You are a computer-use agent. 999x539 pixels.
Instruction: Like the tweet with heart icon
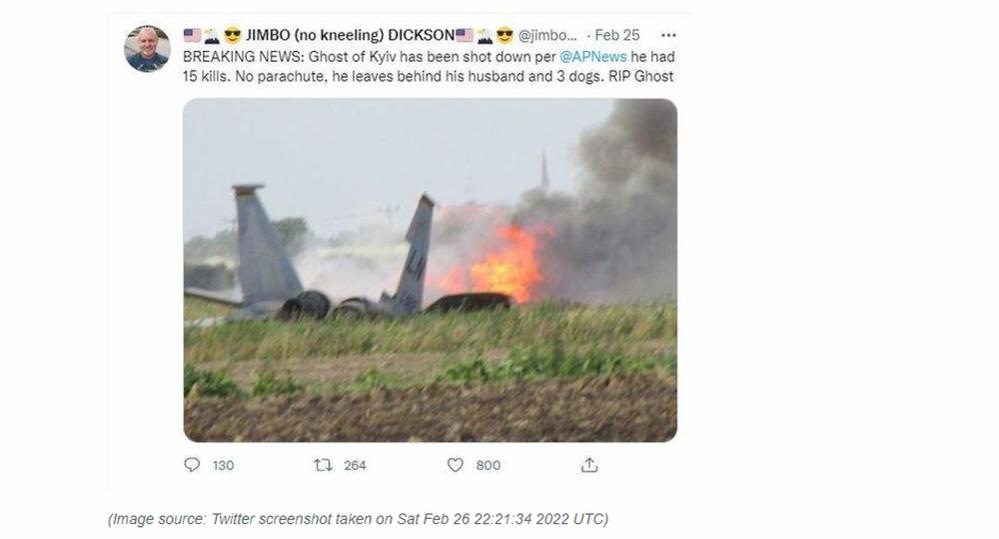(455, 465)
